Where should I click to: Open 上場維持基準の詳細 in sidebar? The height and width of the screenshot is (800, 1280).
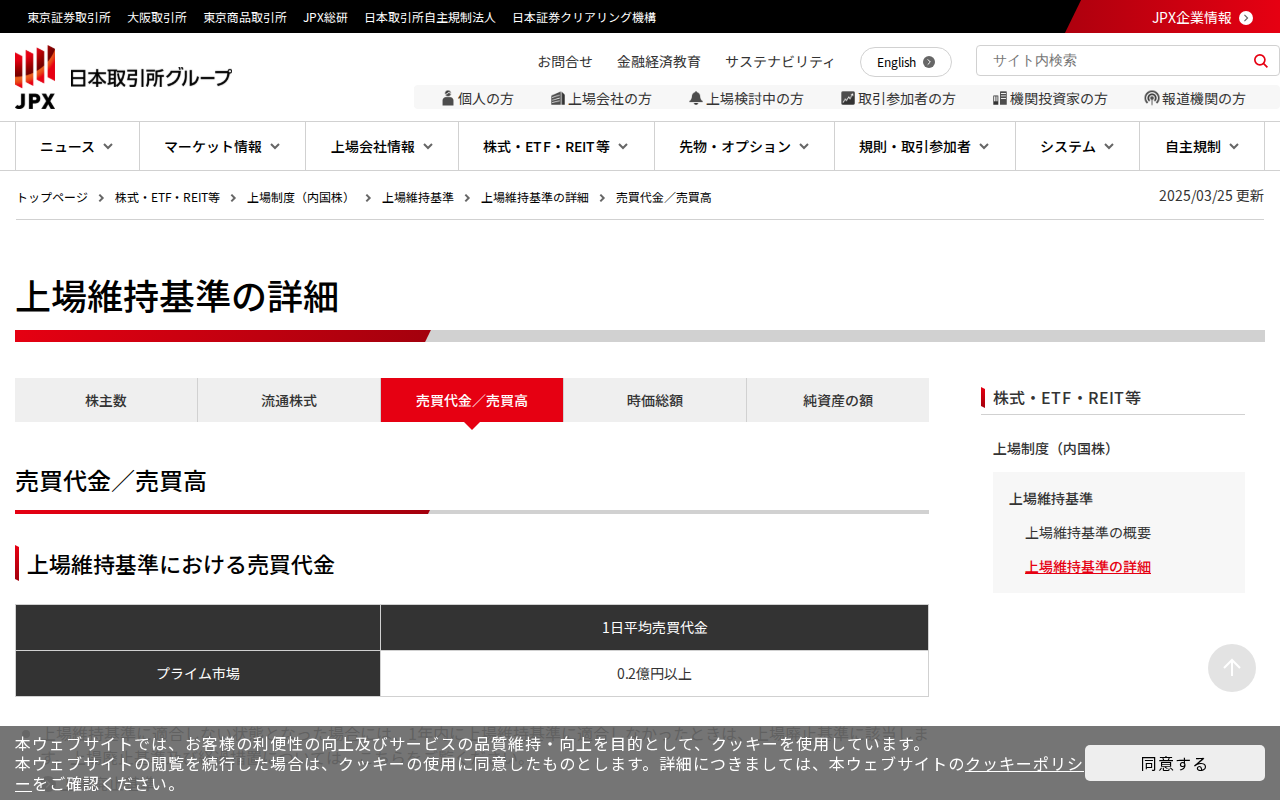[1088, 567]
